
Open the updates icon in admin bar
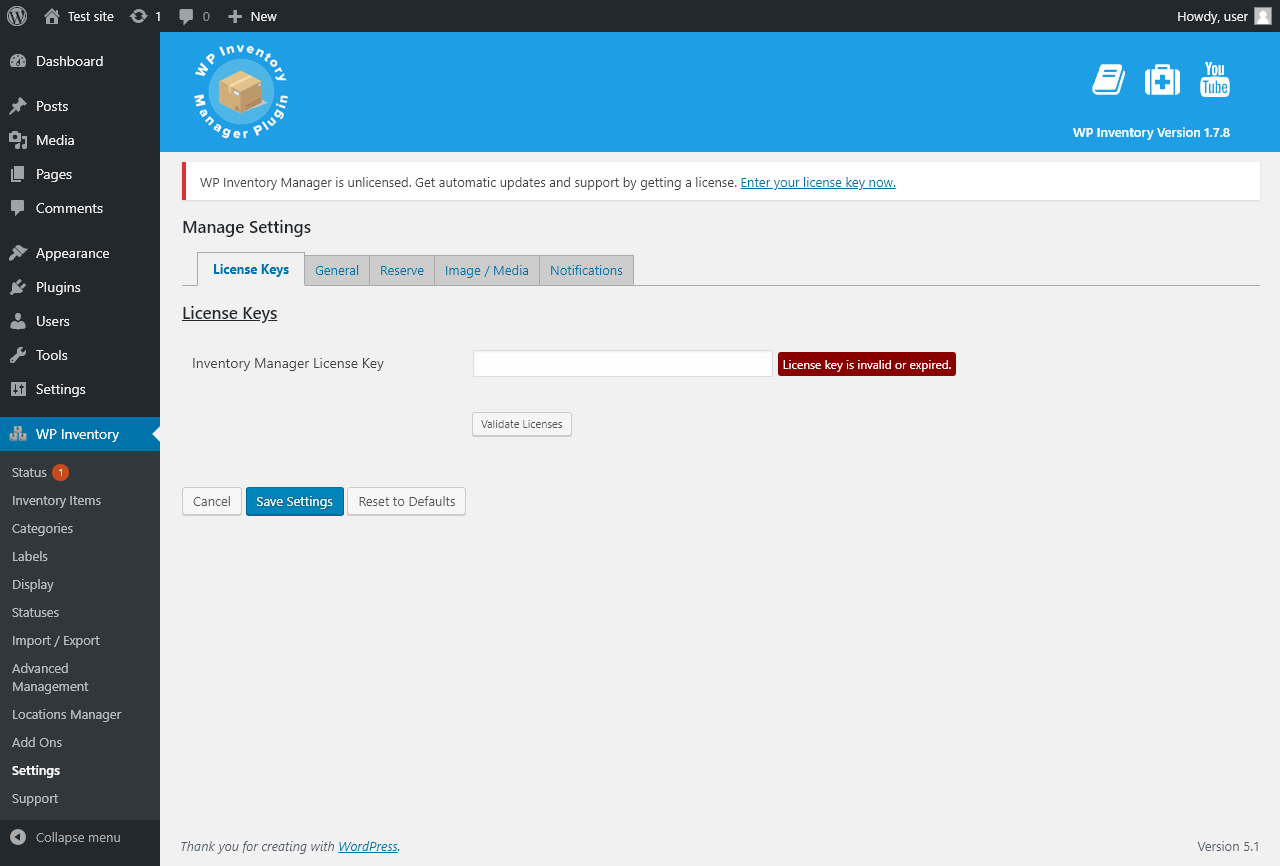pos(146,16)
